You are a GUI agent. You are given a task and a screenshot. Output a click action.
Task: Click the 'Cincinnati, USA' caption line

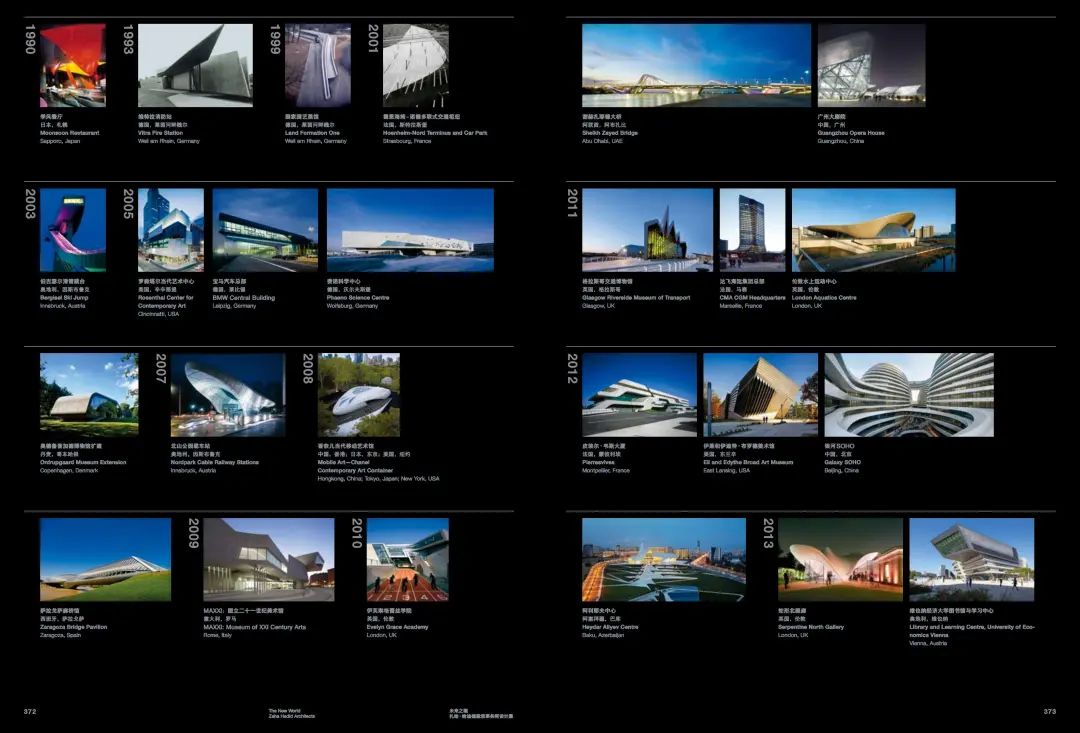pyautogui.click(x=158, y=313)
